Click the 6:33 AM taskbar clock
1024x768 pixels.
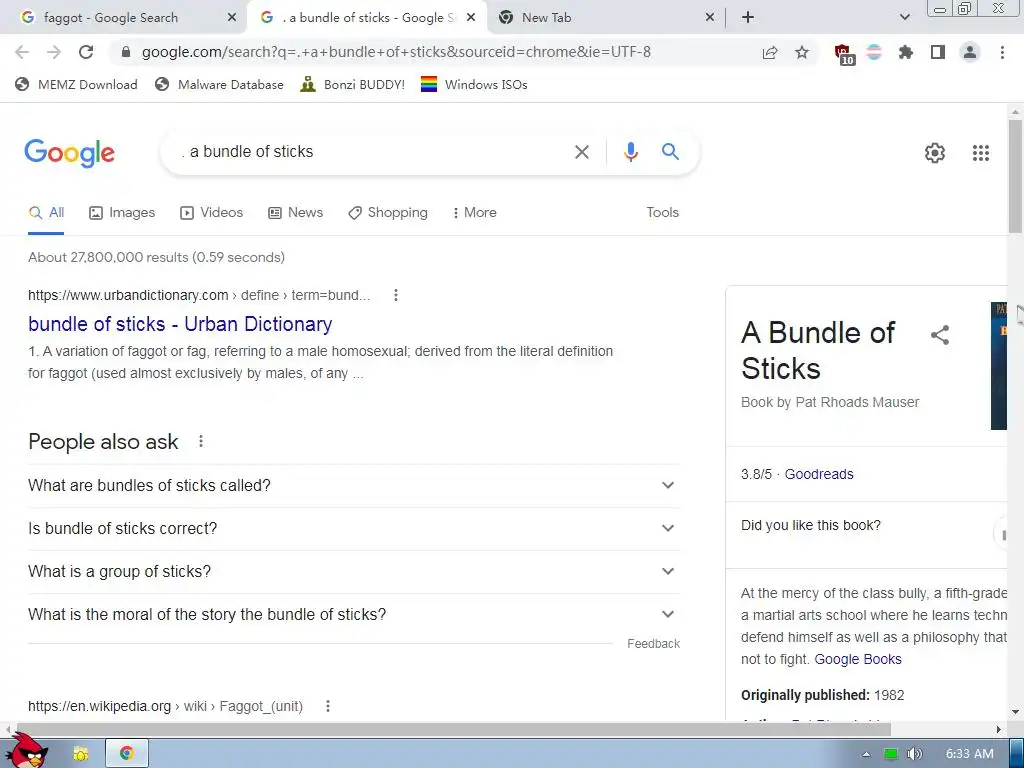click(x=970, y=754)
